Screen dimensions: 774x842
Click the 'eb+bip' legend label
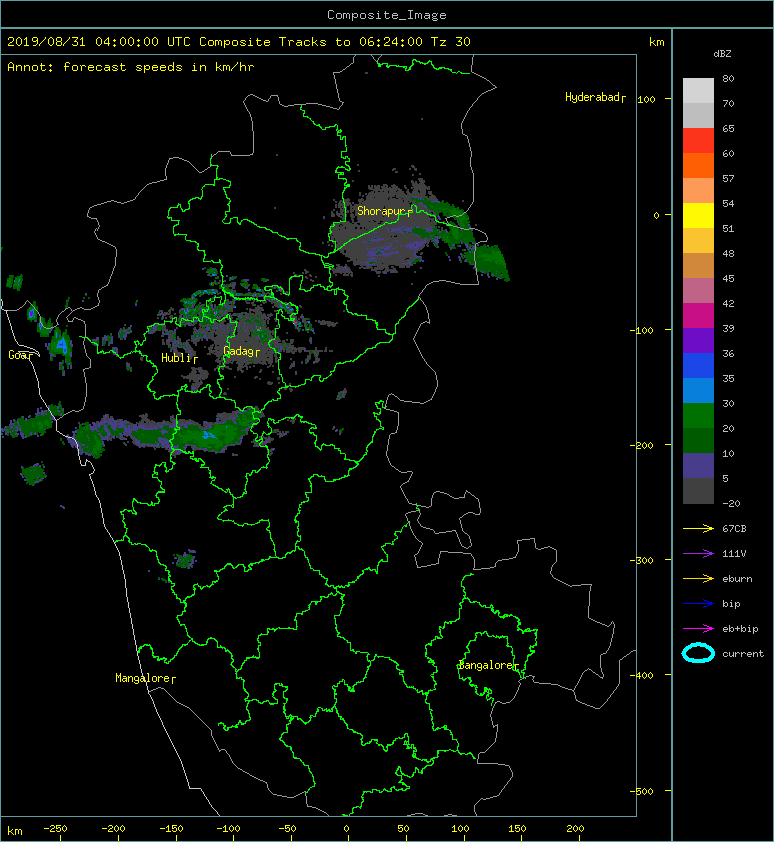point(740,629)
